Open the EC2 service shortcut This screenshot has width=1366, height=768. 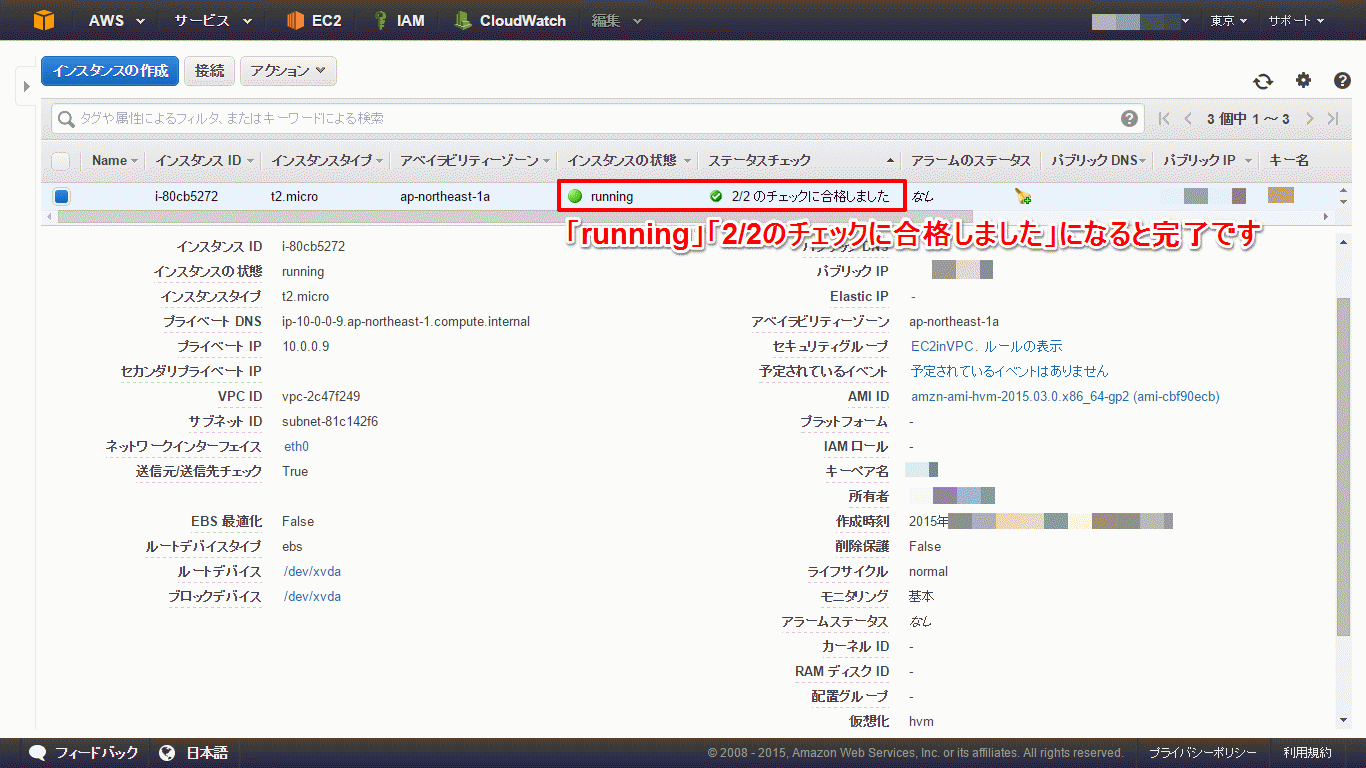click(313, 20)
